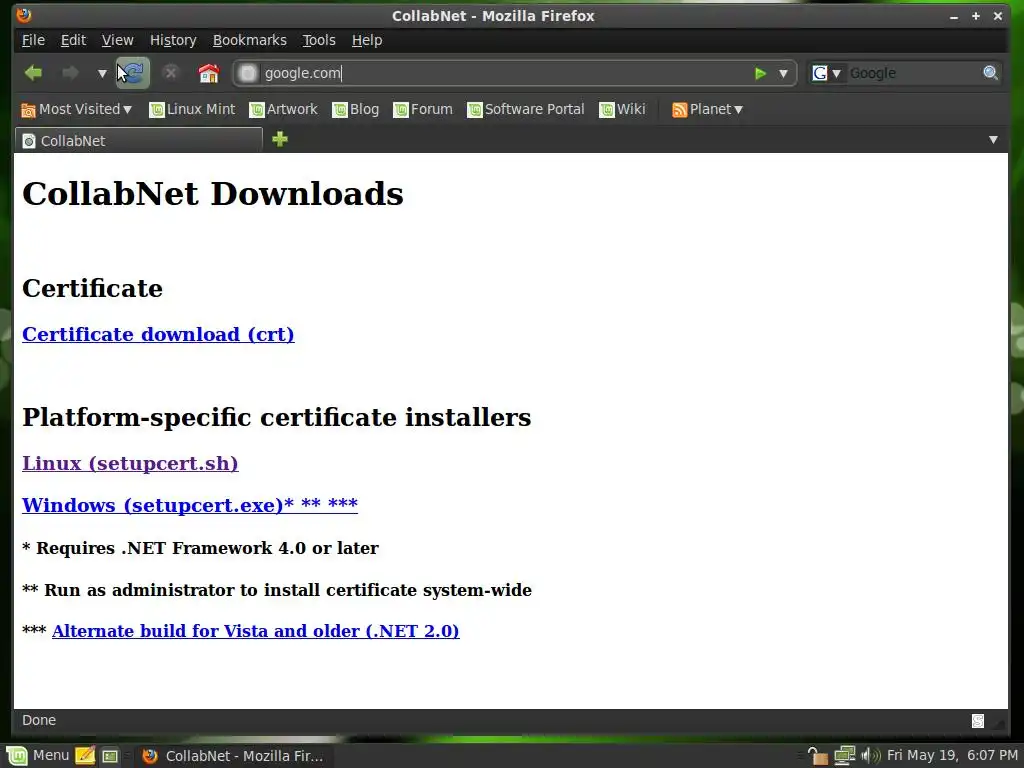Click the Stop loading button
Screen dimensions: 1024x768
(170, 72)
